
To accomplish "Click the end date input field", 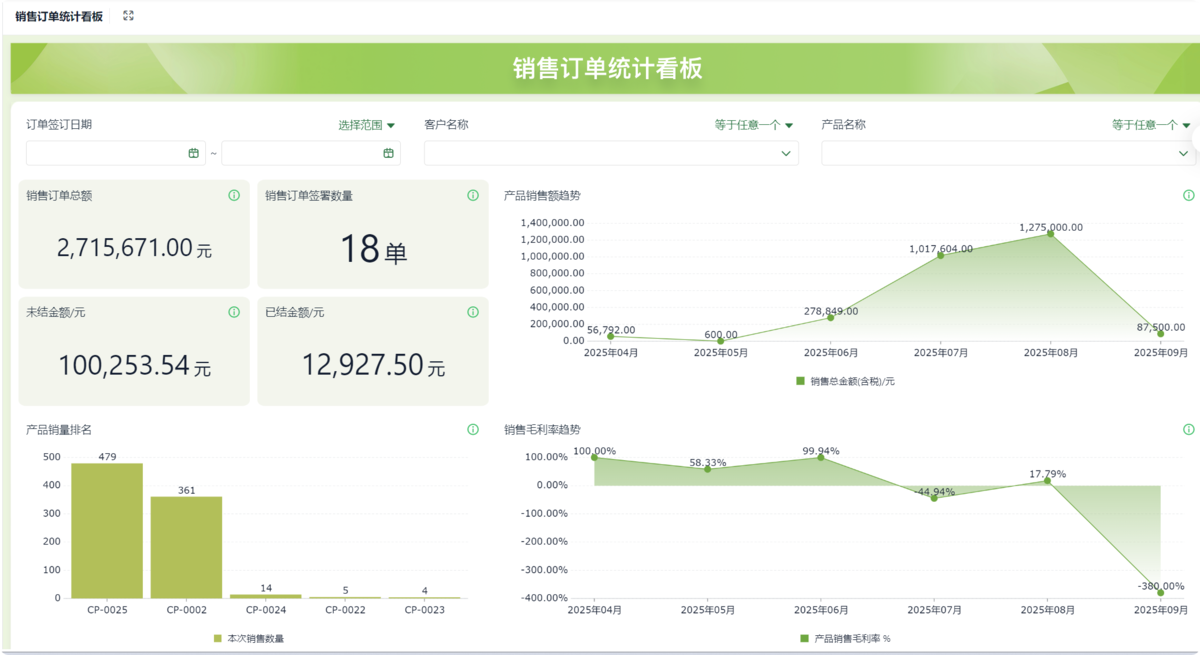I will pyautogui.click(x=310, y=153).
